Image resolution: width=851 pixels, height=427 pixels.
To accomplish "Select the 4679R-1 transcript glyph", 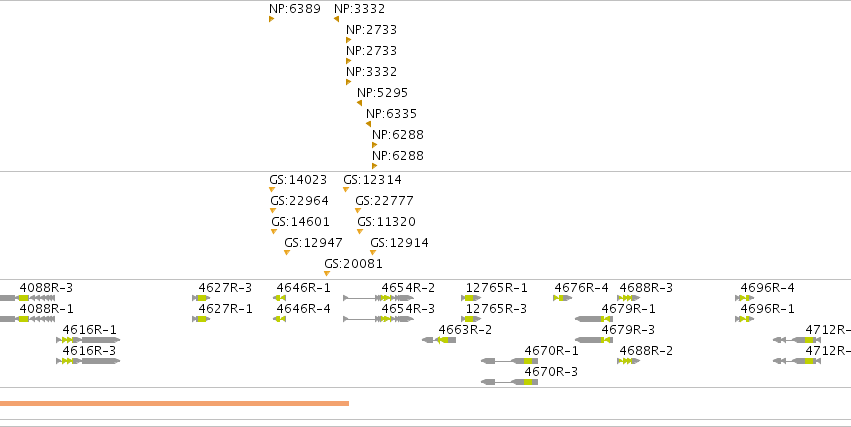I will pyautogui.click(x=594, y=319).
